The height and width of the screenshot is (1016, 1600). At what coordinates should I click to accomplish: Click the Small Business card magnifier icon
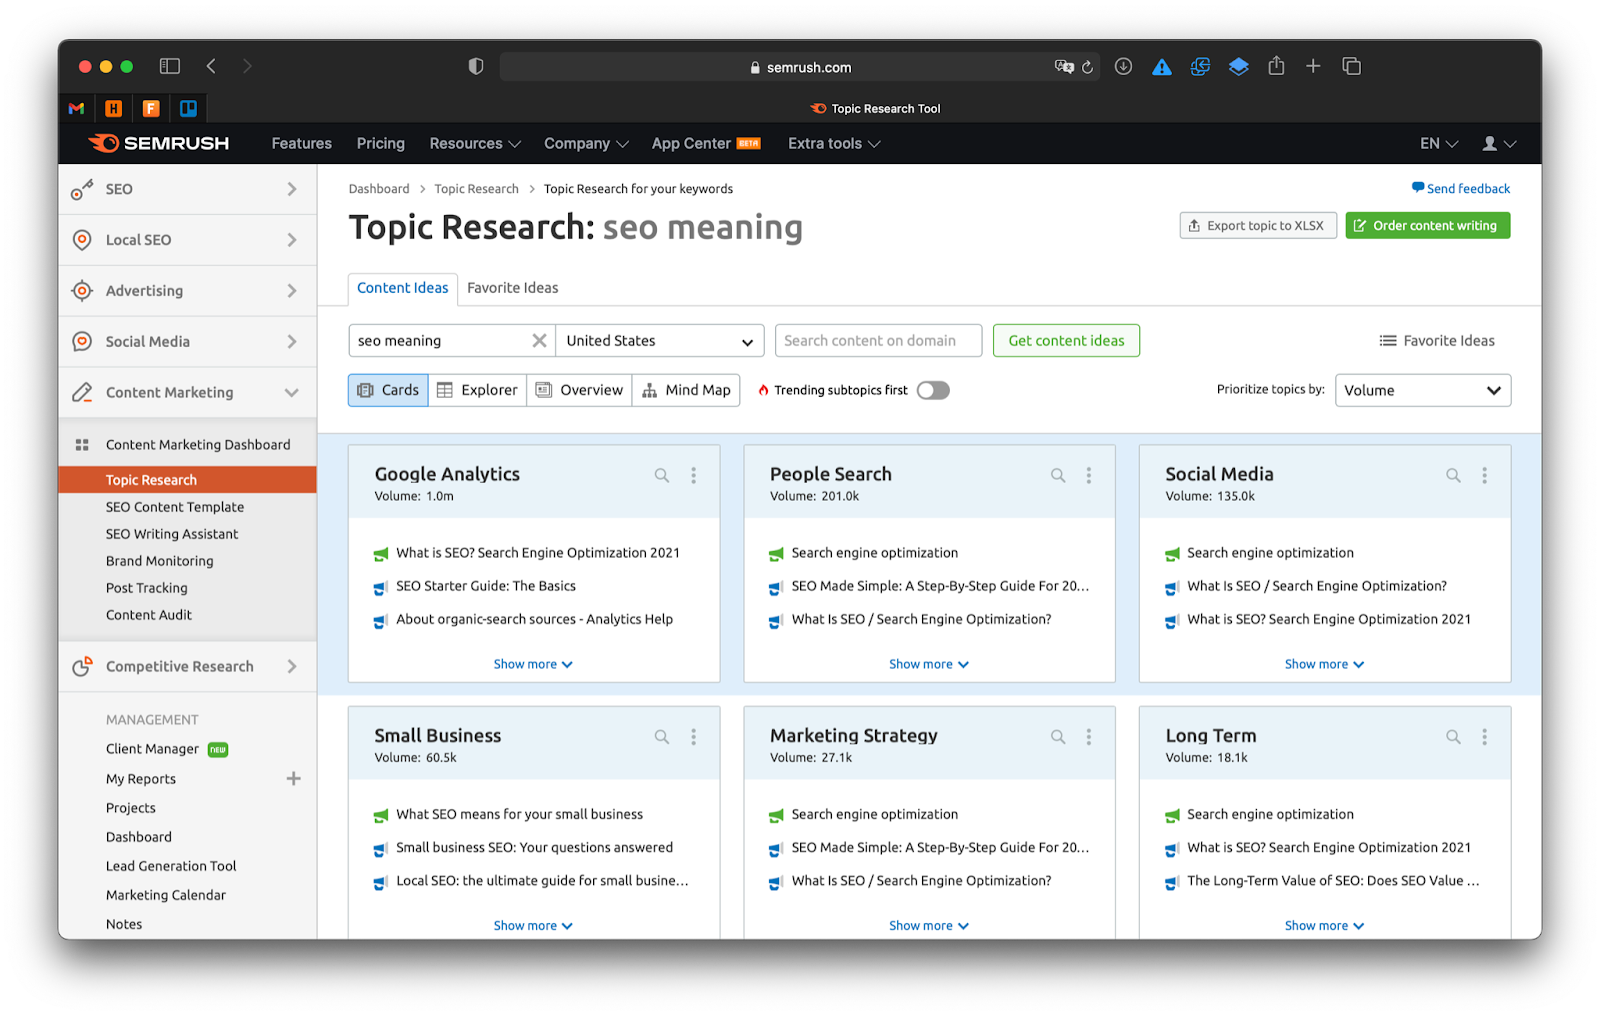coord(662,736)
